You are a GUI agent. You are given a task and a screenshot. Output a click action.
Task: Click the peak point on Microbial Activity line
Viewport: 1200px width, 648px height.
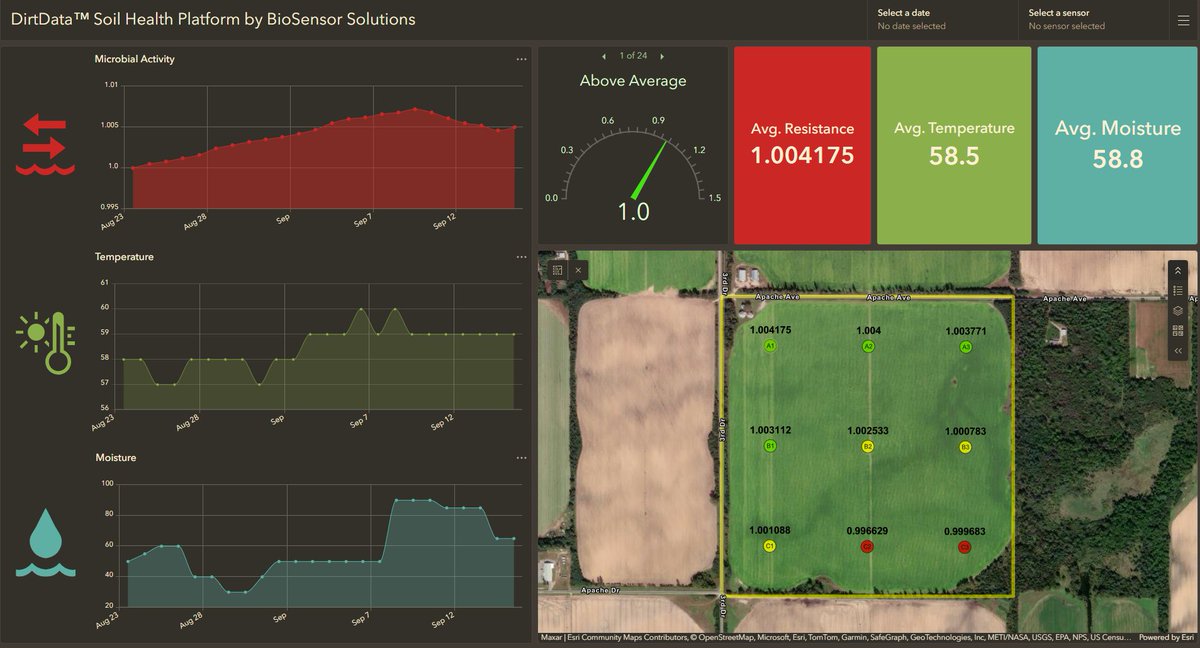click(415, 109)
